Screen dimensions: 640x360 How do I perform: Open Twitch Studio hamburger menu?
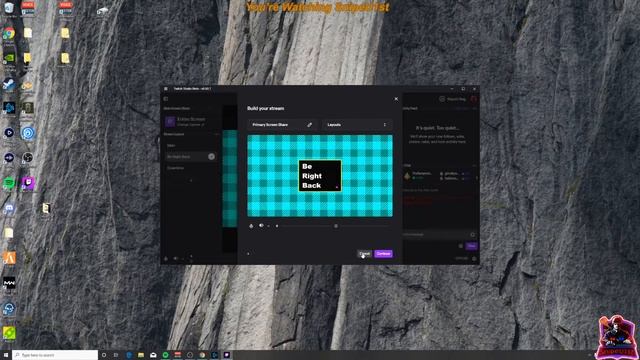pos(166,89)
